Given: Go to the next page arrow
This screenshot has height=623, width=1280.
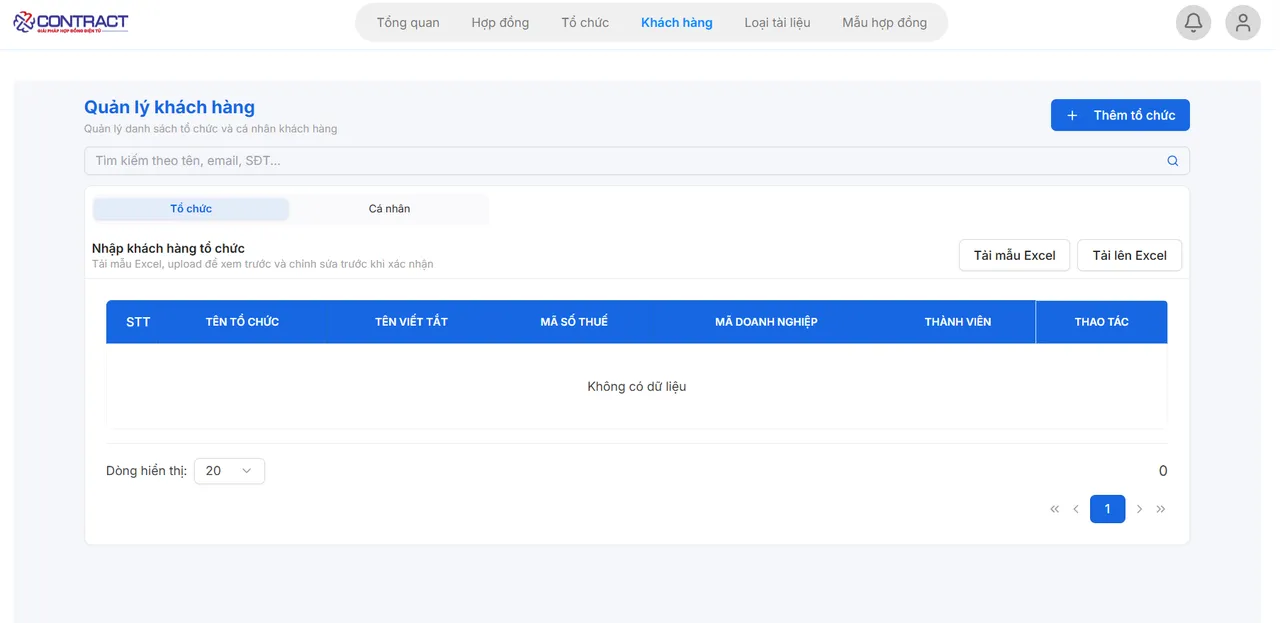Looking at the screenshot, I should pos(1139,509).
